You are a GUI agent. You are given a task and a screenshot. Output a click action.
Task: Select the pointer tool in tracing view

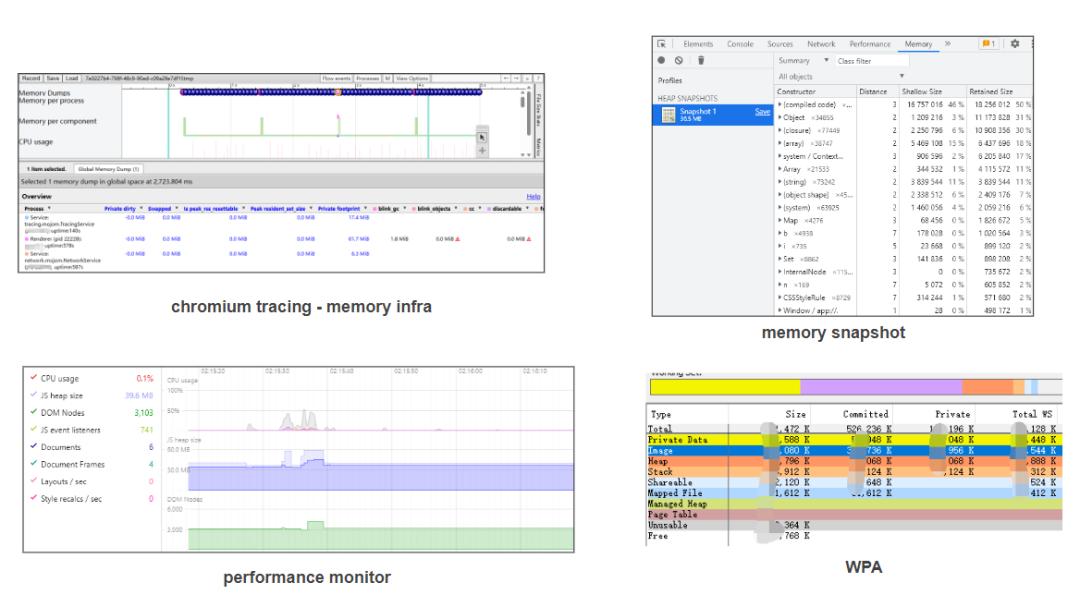(482, 136)
